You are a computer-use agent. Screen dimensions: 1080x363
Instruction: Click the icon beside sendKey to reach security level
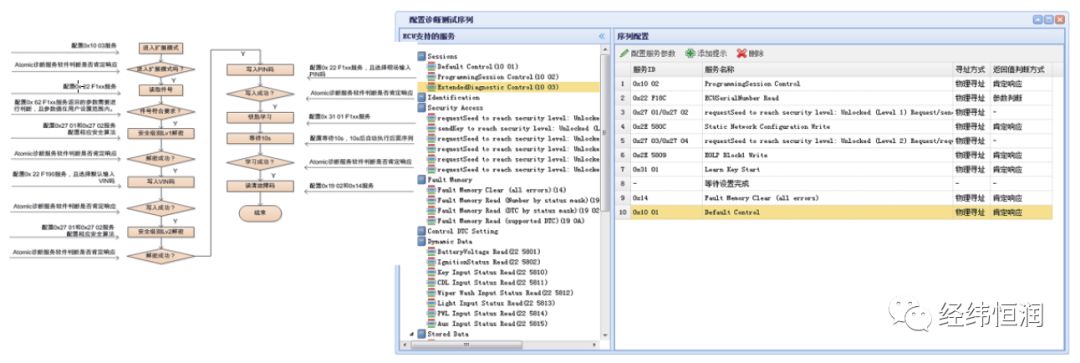(431, 128)
